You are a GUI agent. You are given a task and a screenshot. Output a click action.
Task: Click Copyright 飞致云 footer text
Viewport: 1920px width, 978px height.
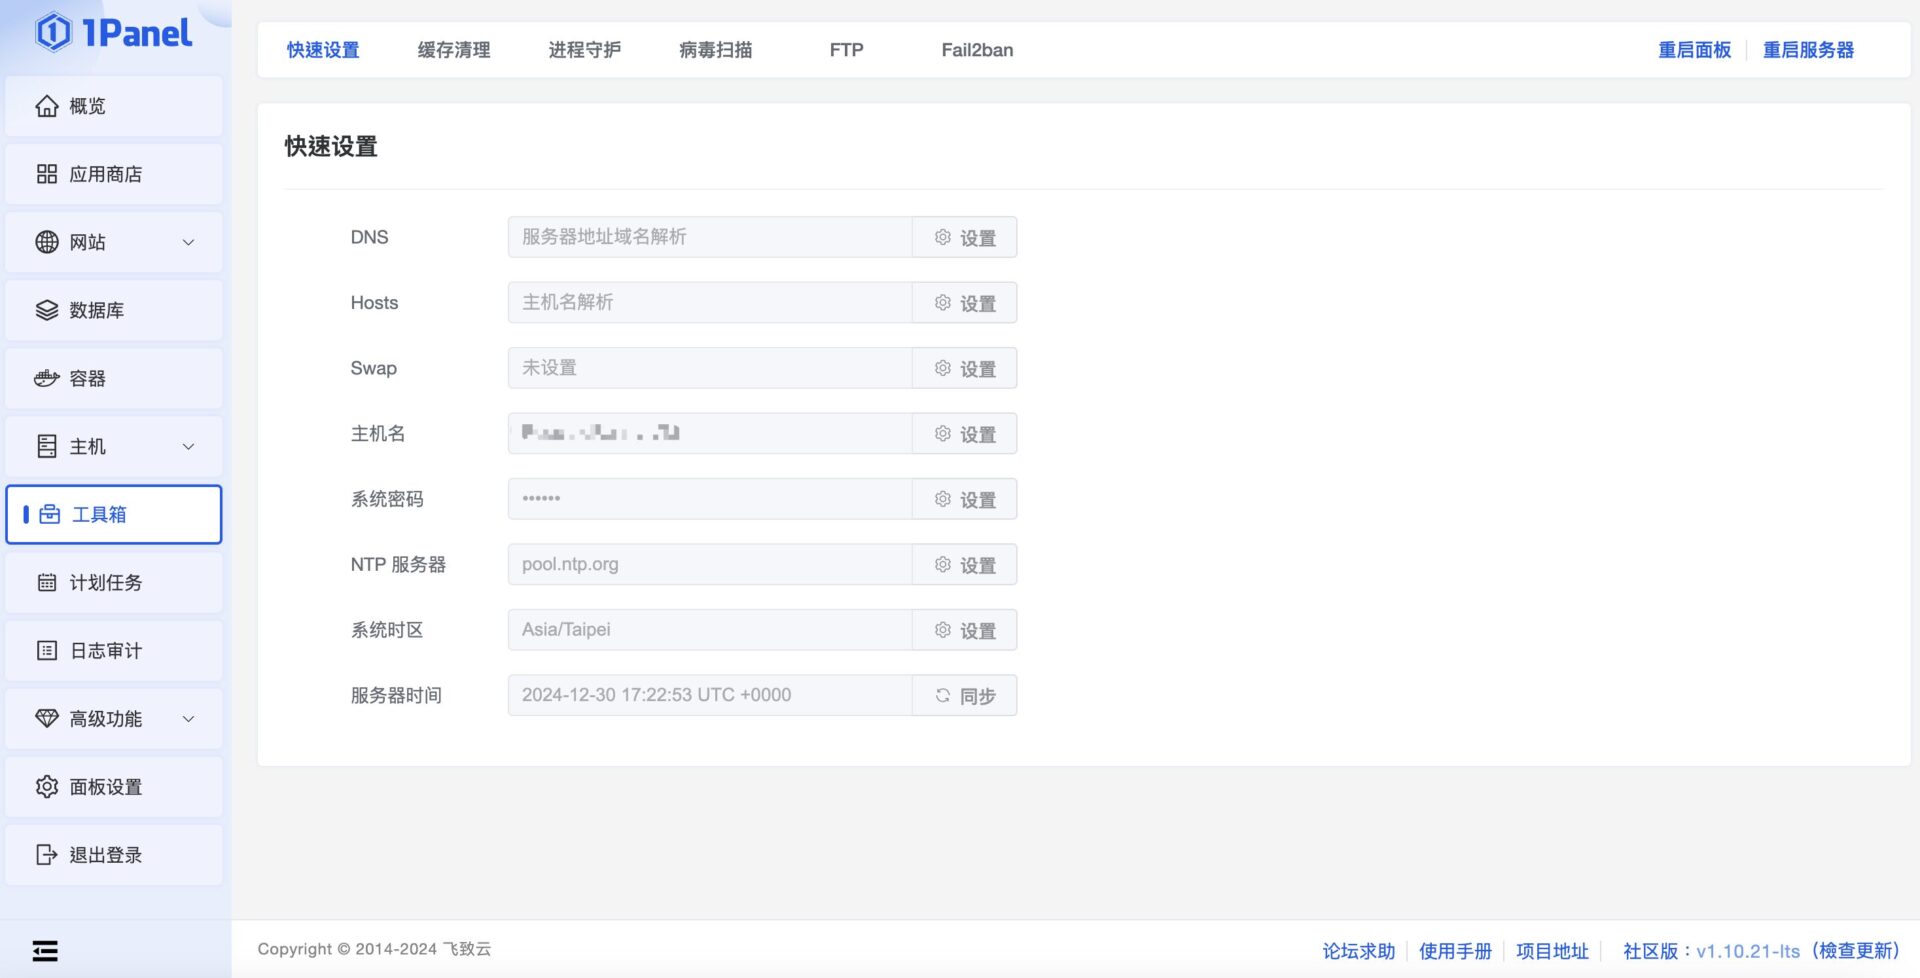point(374,949)
